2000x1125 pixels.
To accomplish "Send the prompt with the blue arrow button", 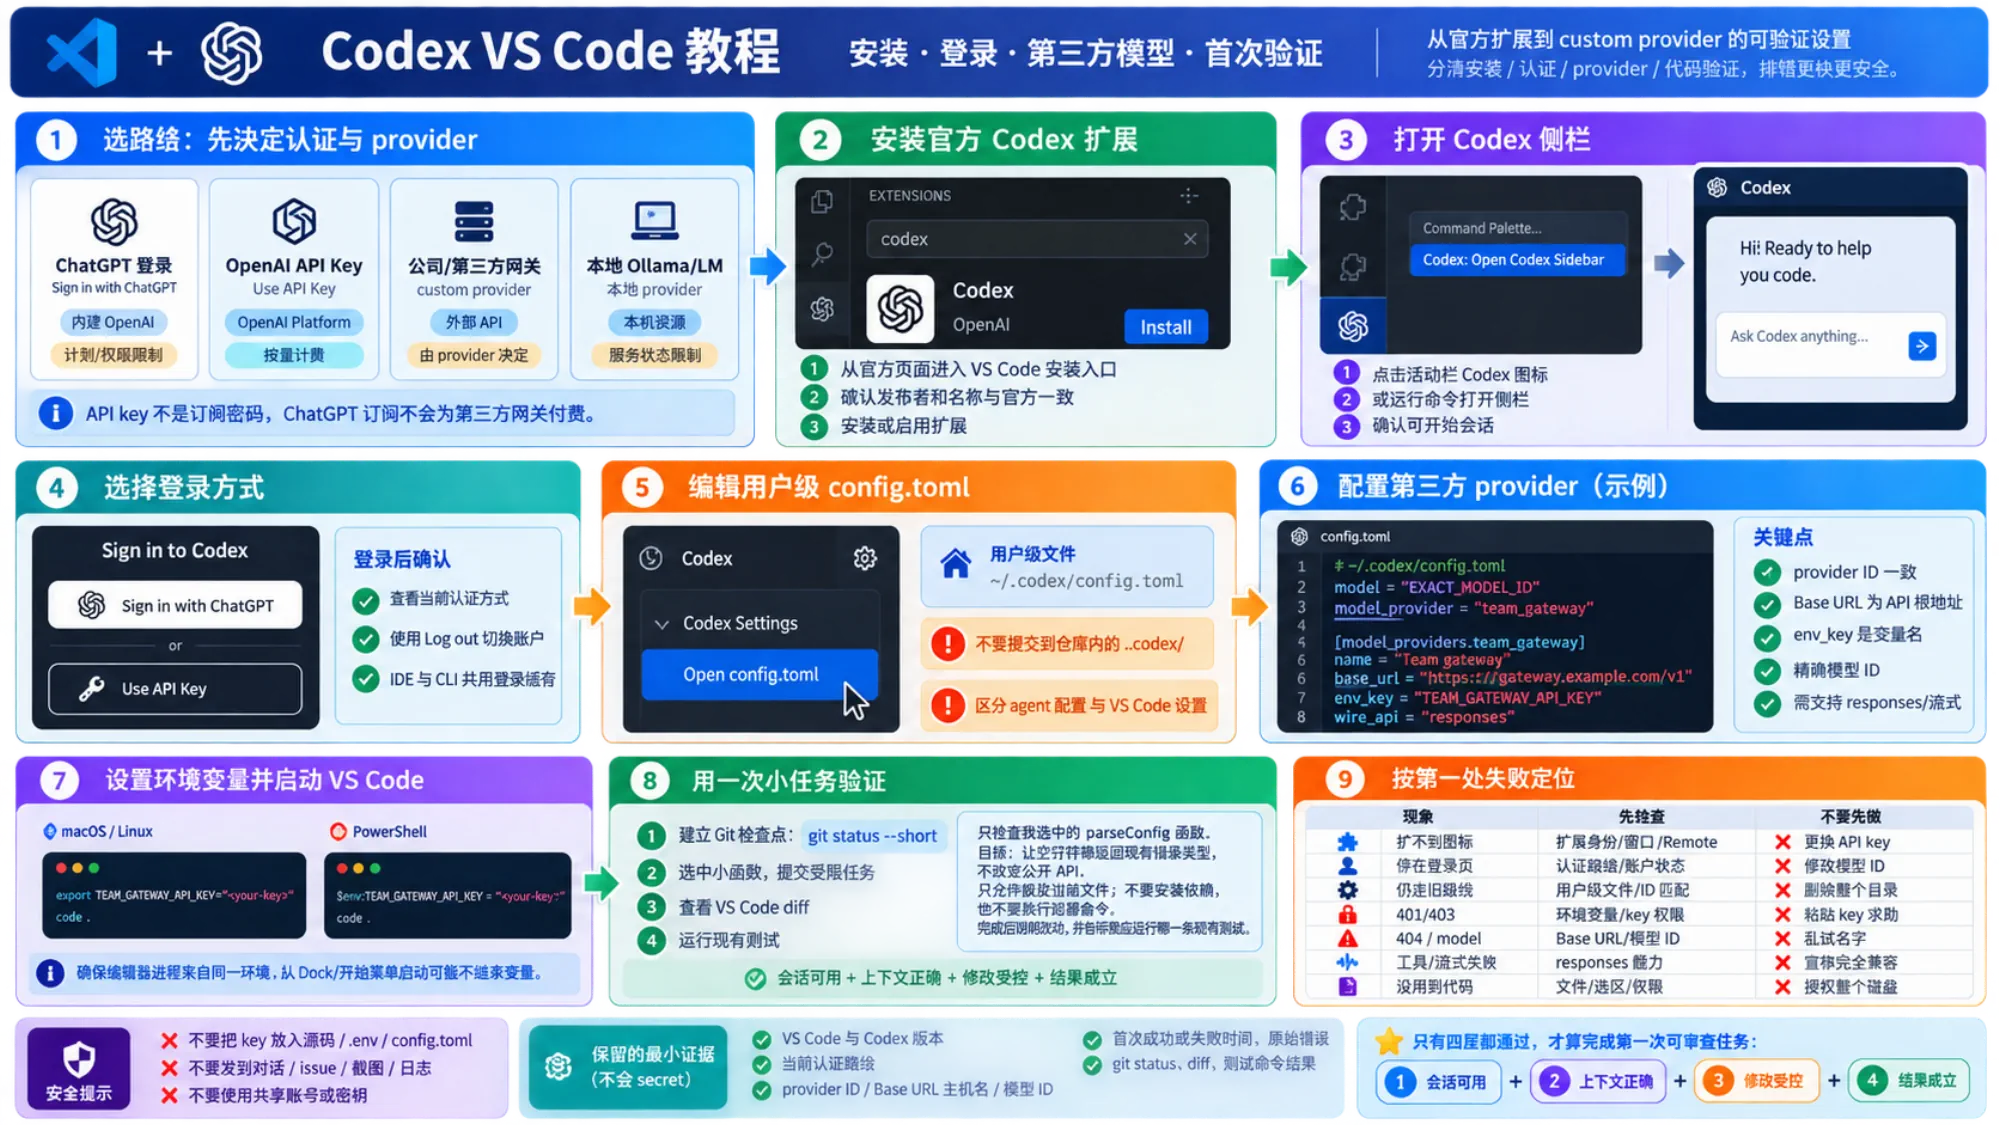I will [x=1922, y=346].
